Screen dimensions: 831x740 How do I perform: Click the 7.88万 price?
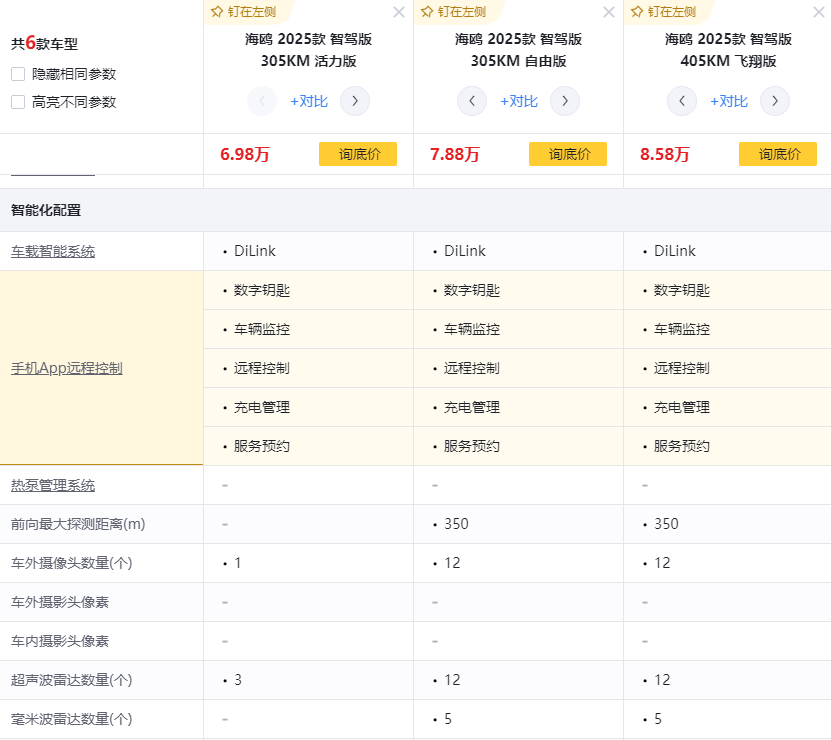point(455,154)
